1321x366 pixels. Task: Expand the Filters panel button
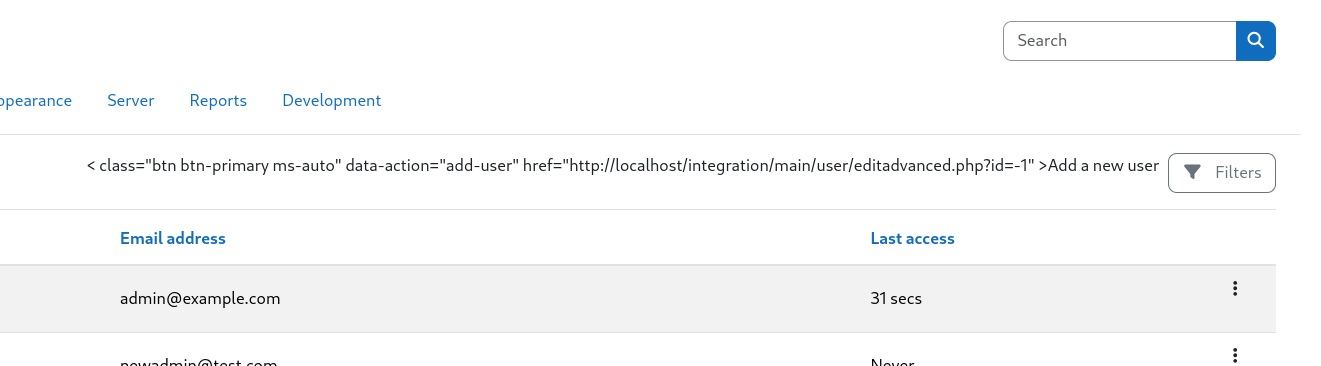1222,173
